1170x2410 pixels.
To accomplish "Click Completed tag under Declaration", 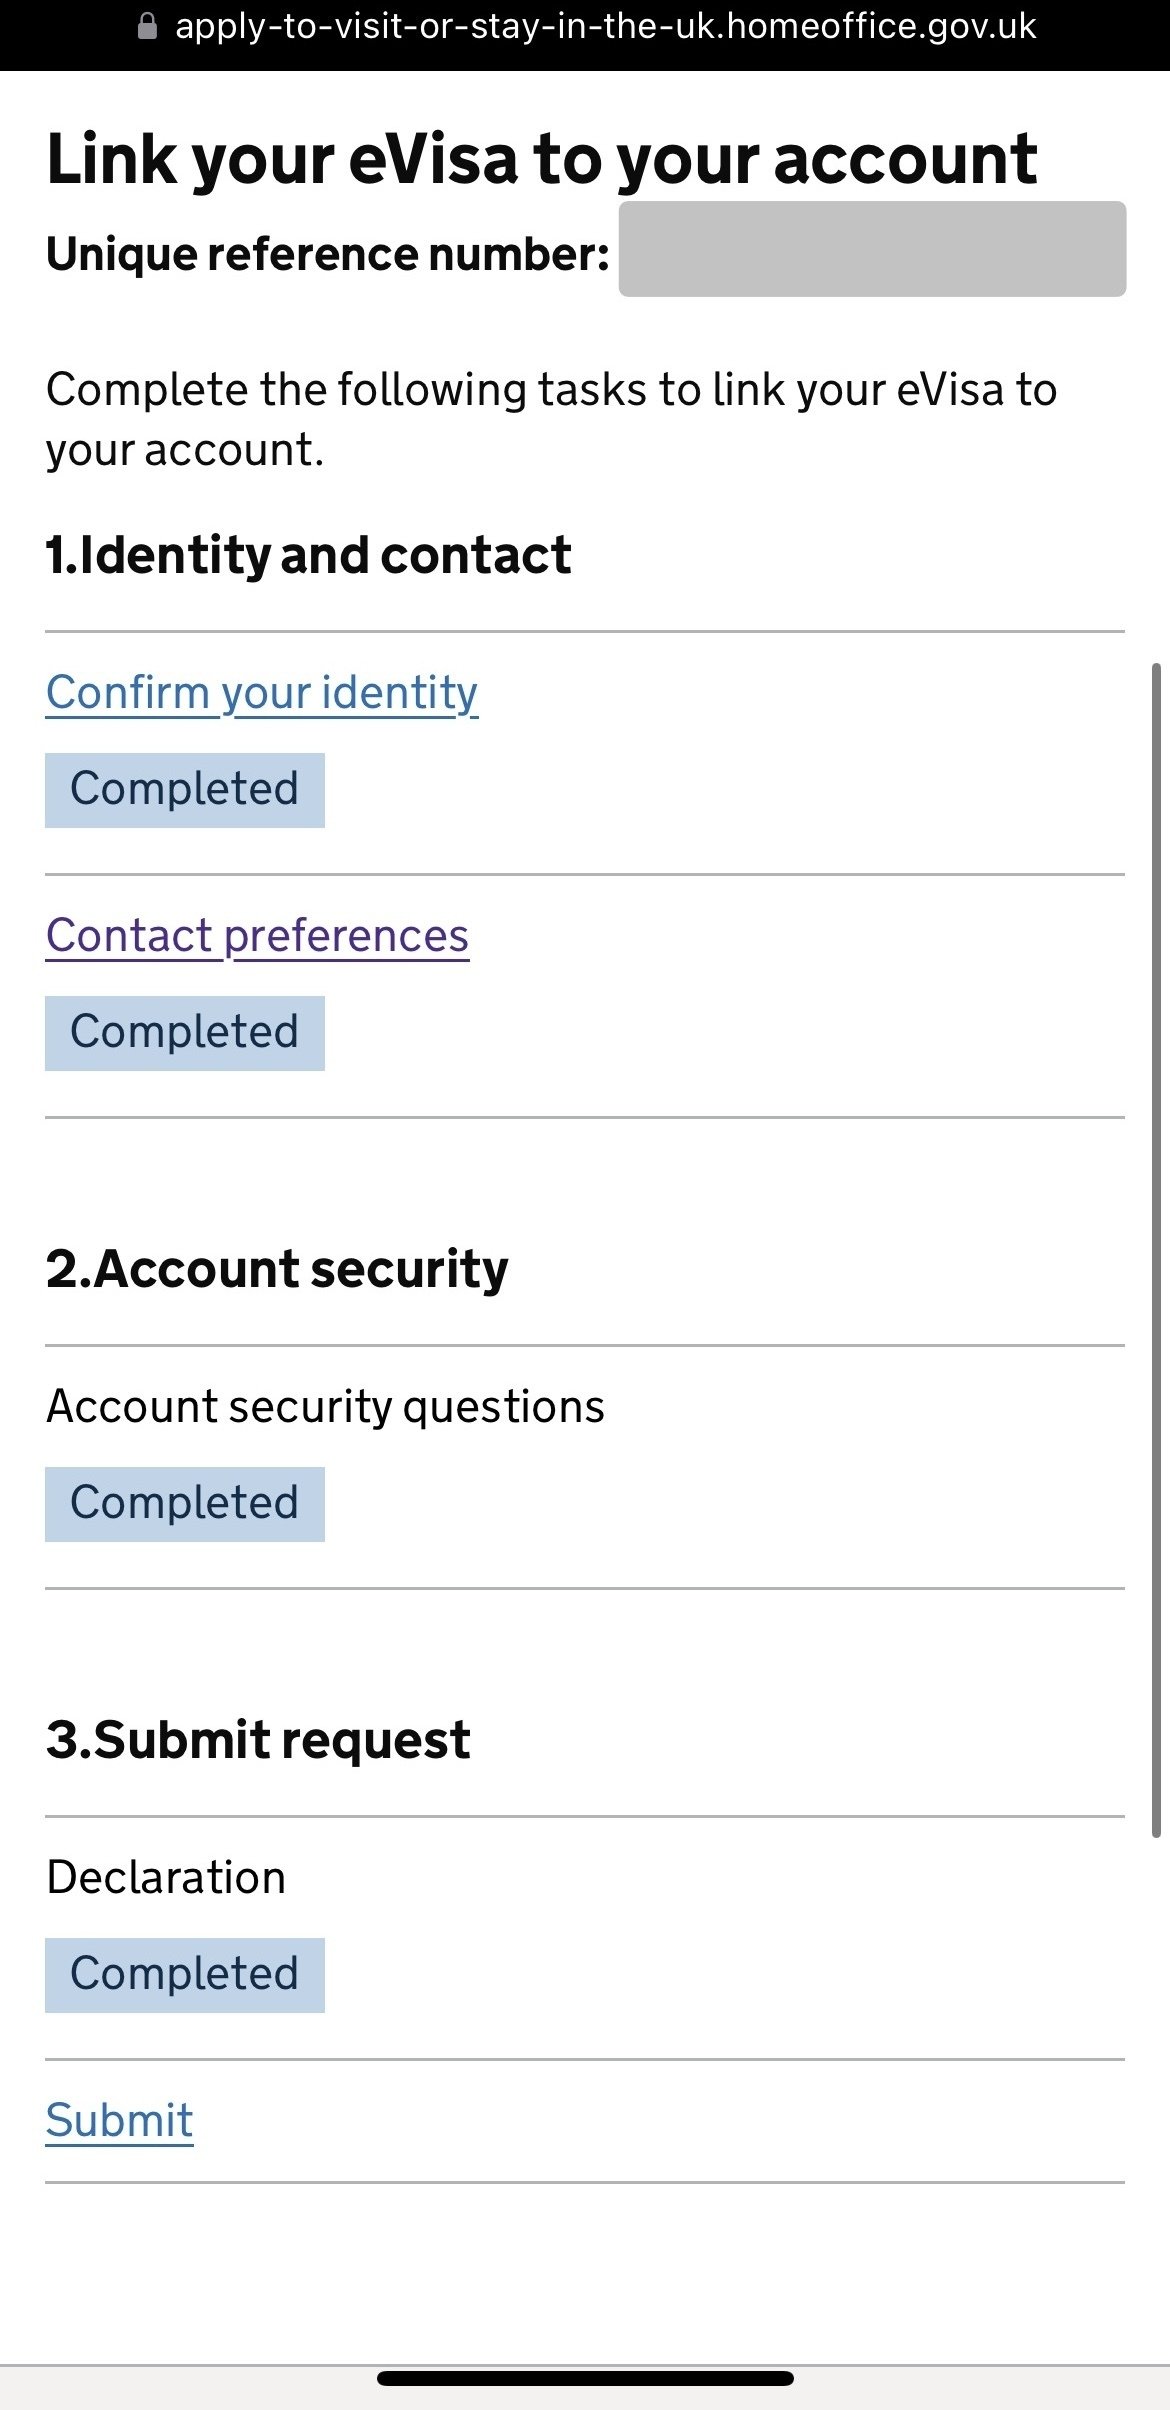I will click(x=185, y=1975).
